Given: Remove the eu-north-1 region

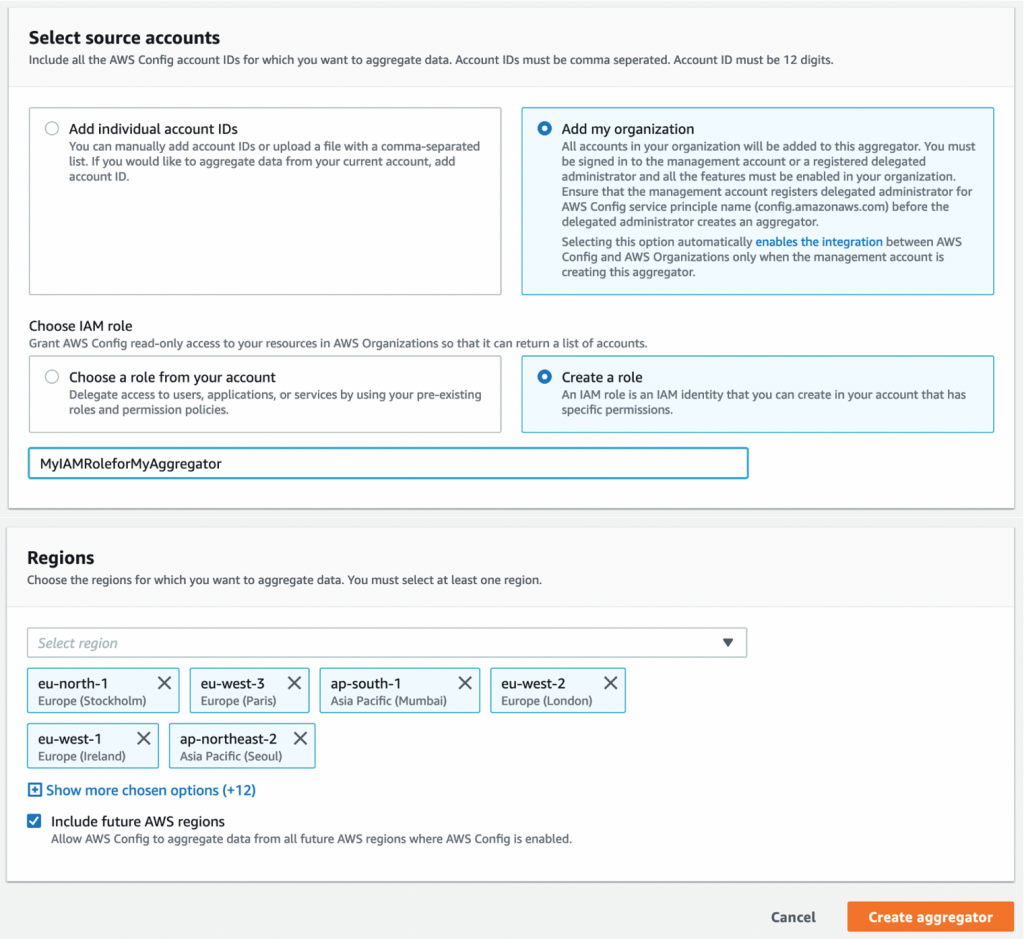Looking at the screenshot, I should (165, 682).
